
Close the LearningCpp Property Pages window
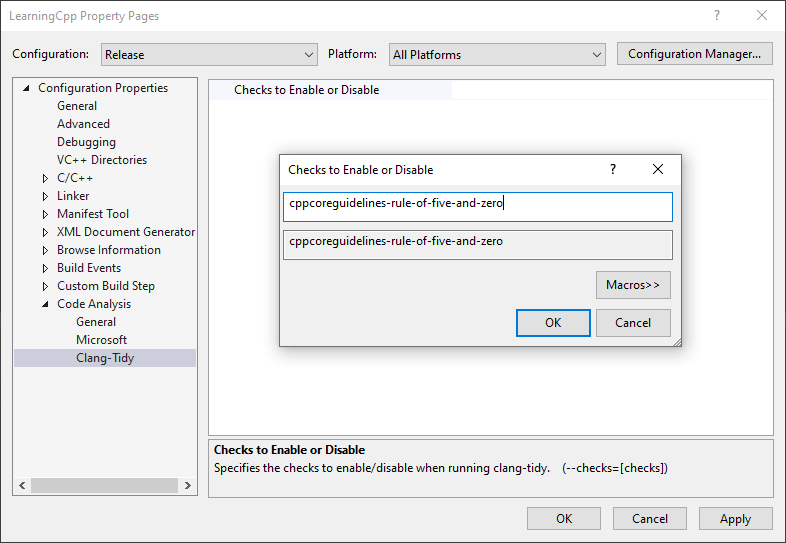[x=762, y=16]
